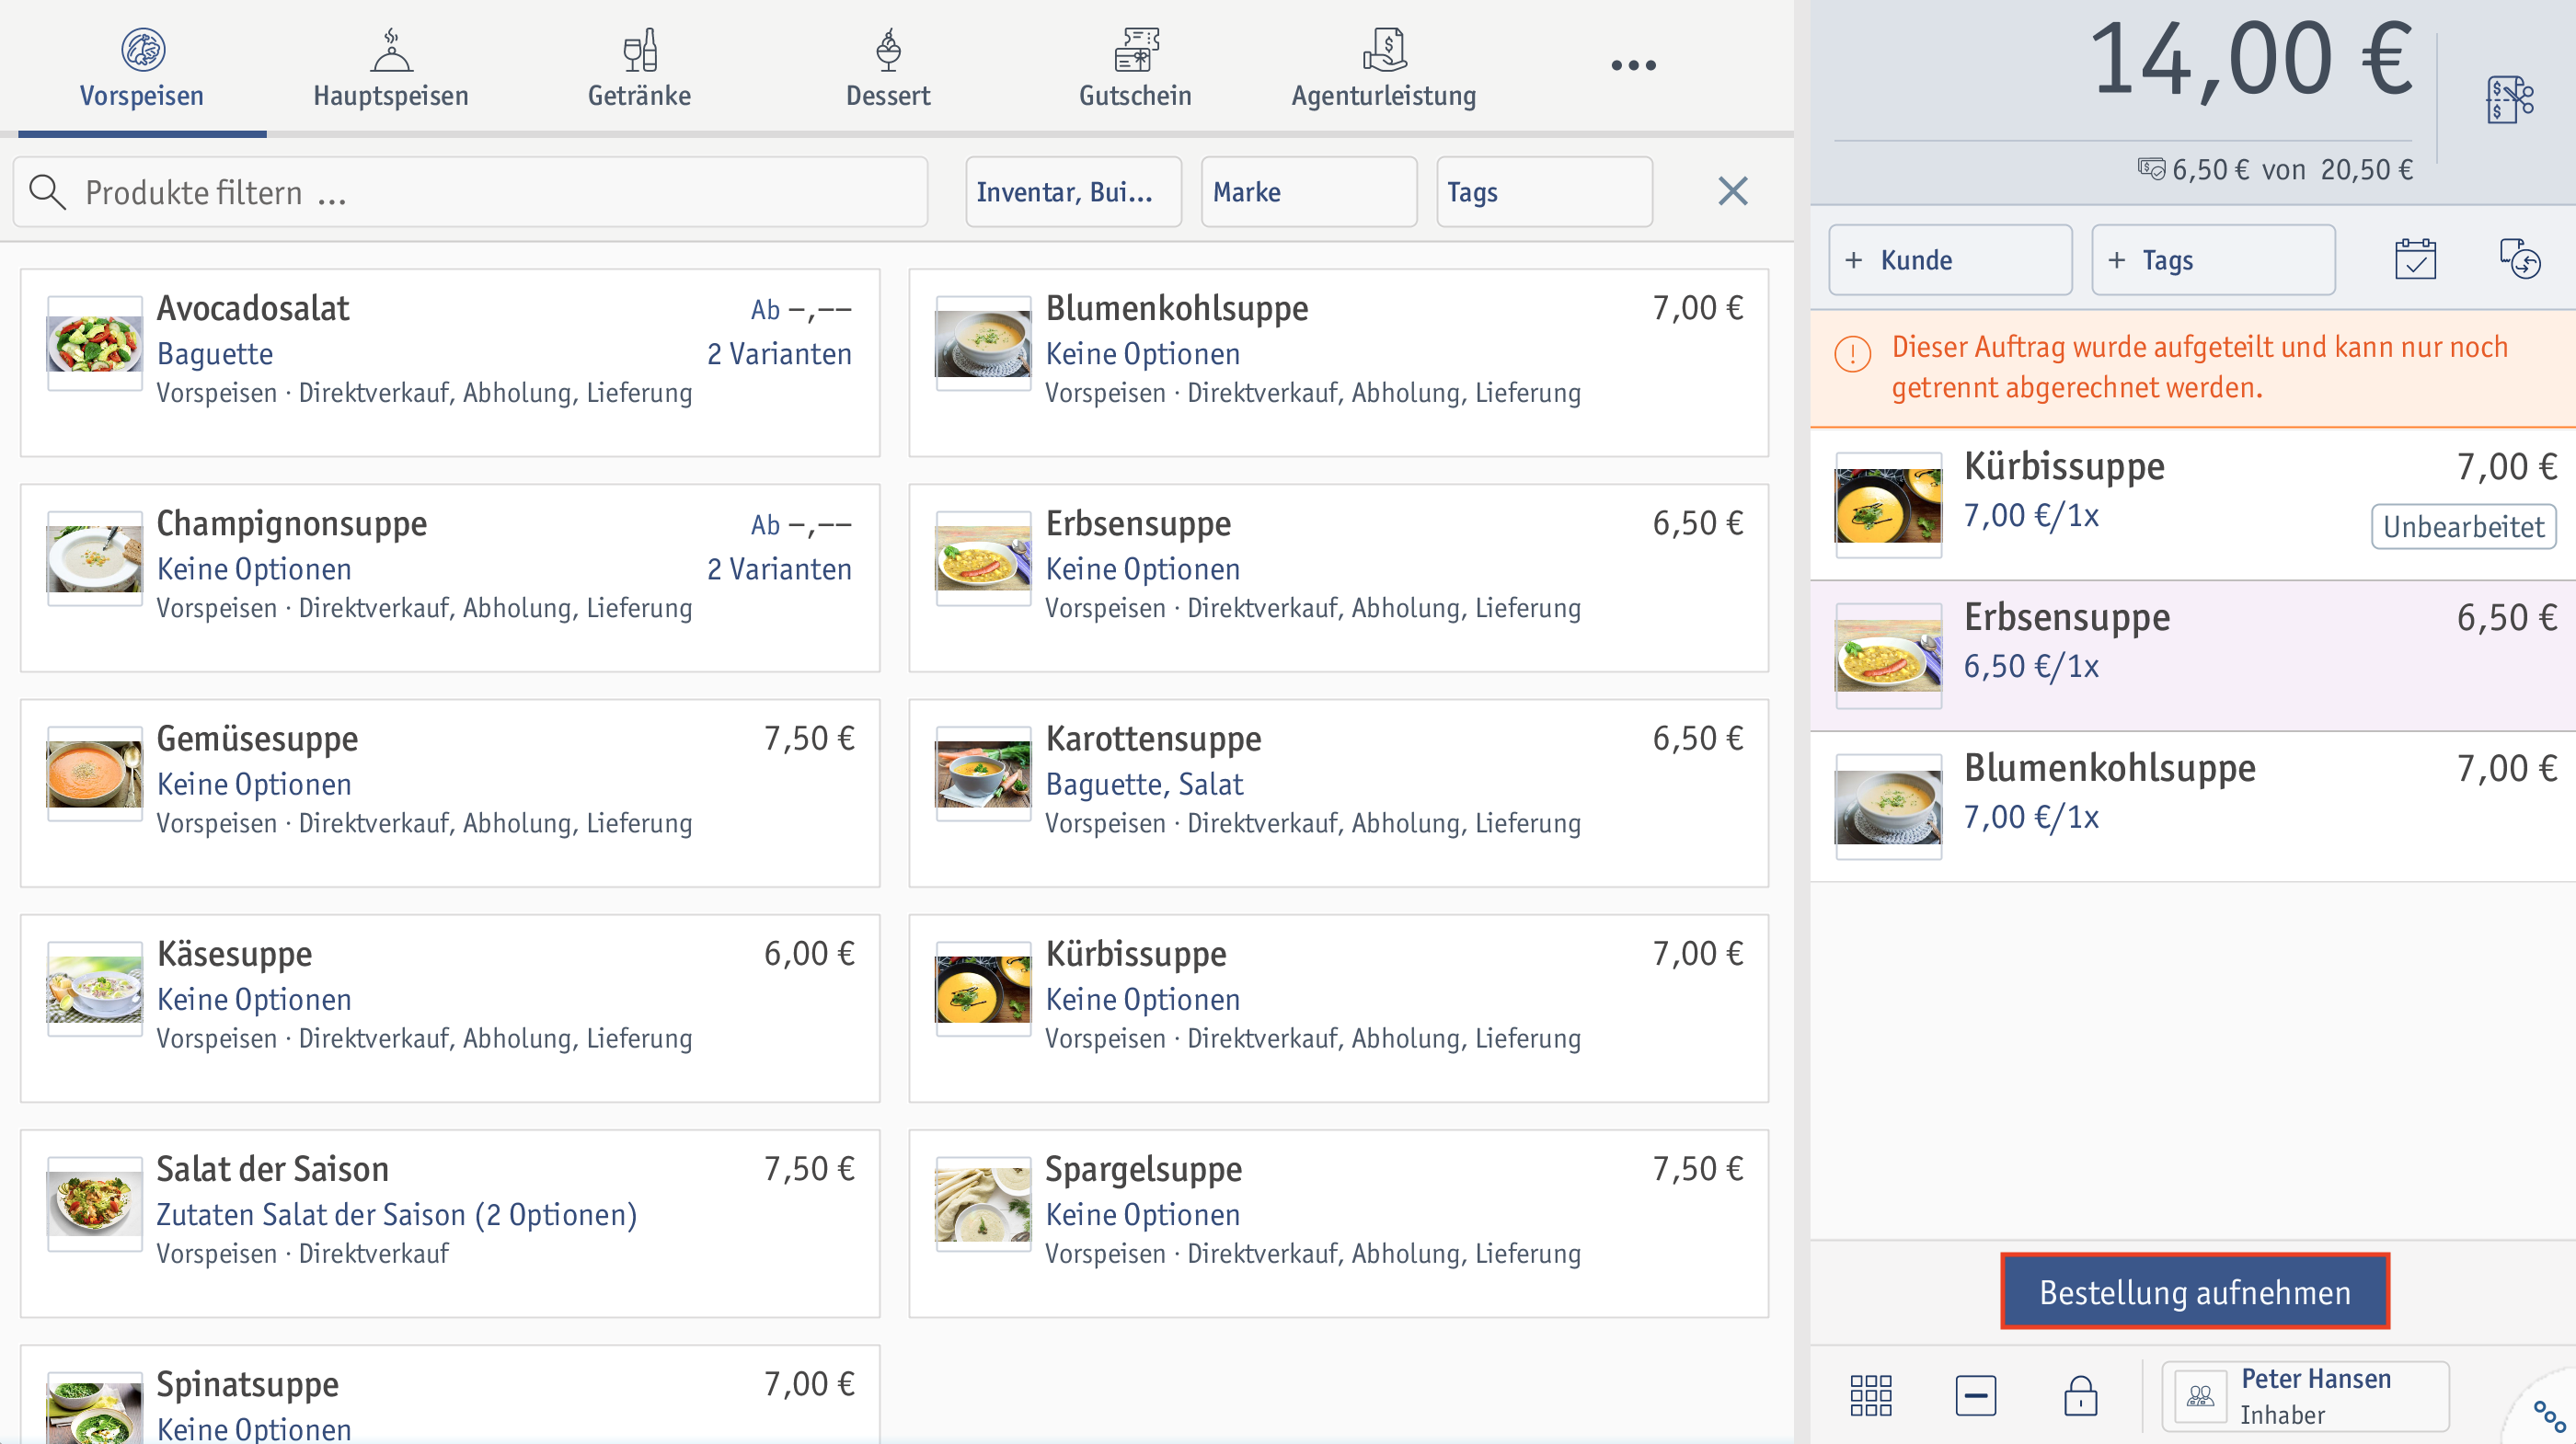Click Baguette option under Avocadosalat
Screen dimensions: 2576x1444
(215, 354)
